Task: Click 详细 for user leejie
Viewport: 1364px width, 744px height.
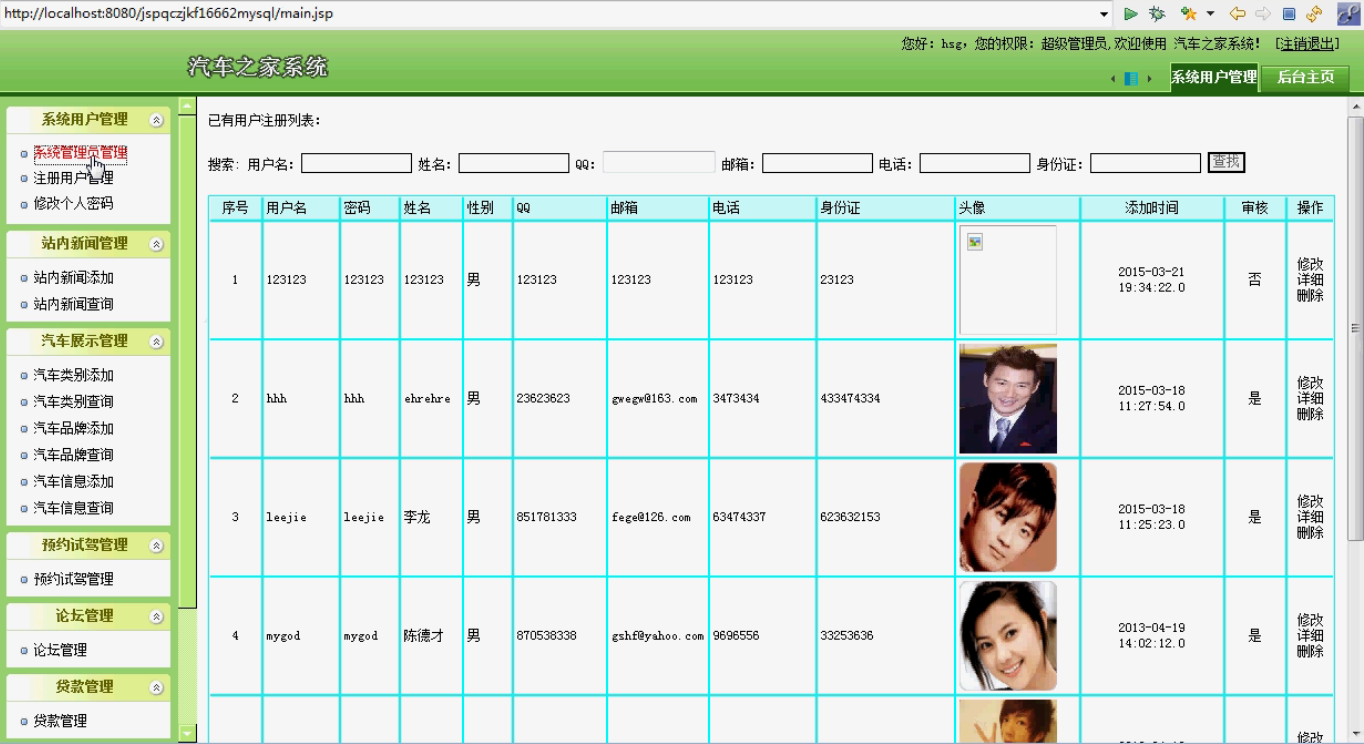Action: (x=1310, y=517)
